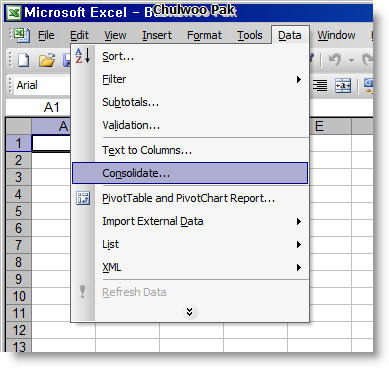Click the Justify alignment icon

[320, 85]
